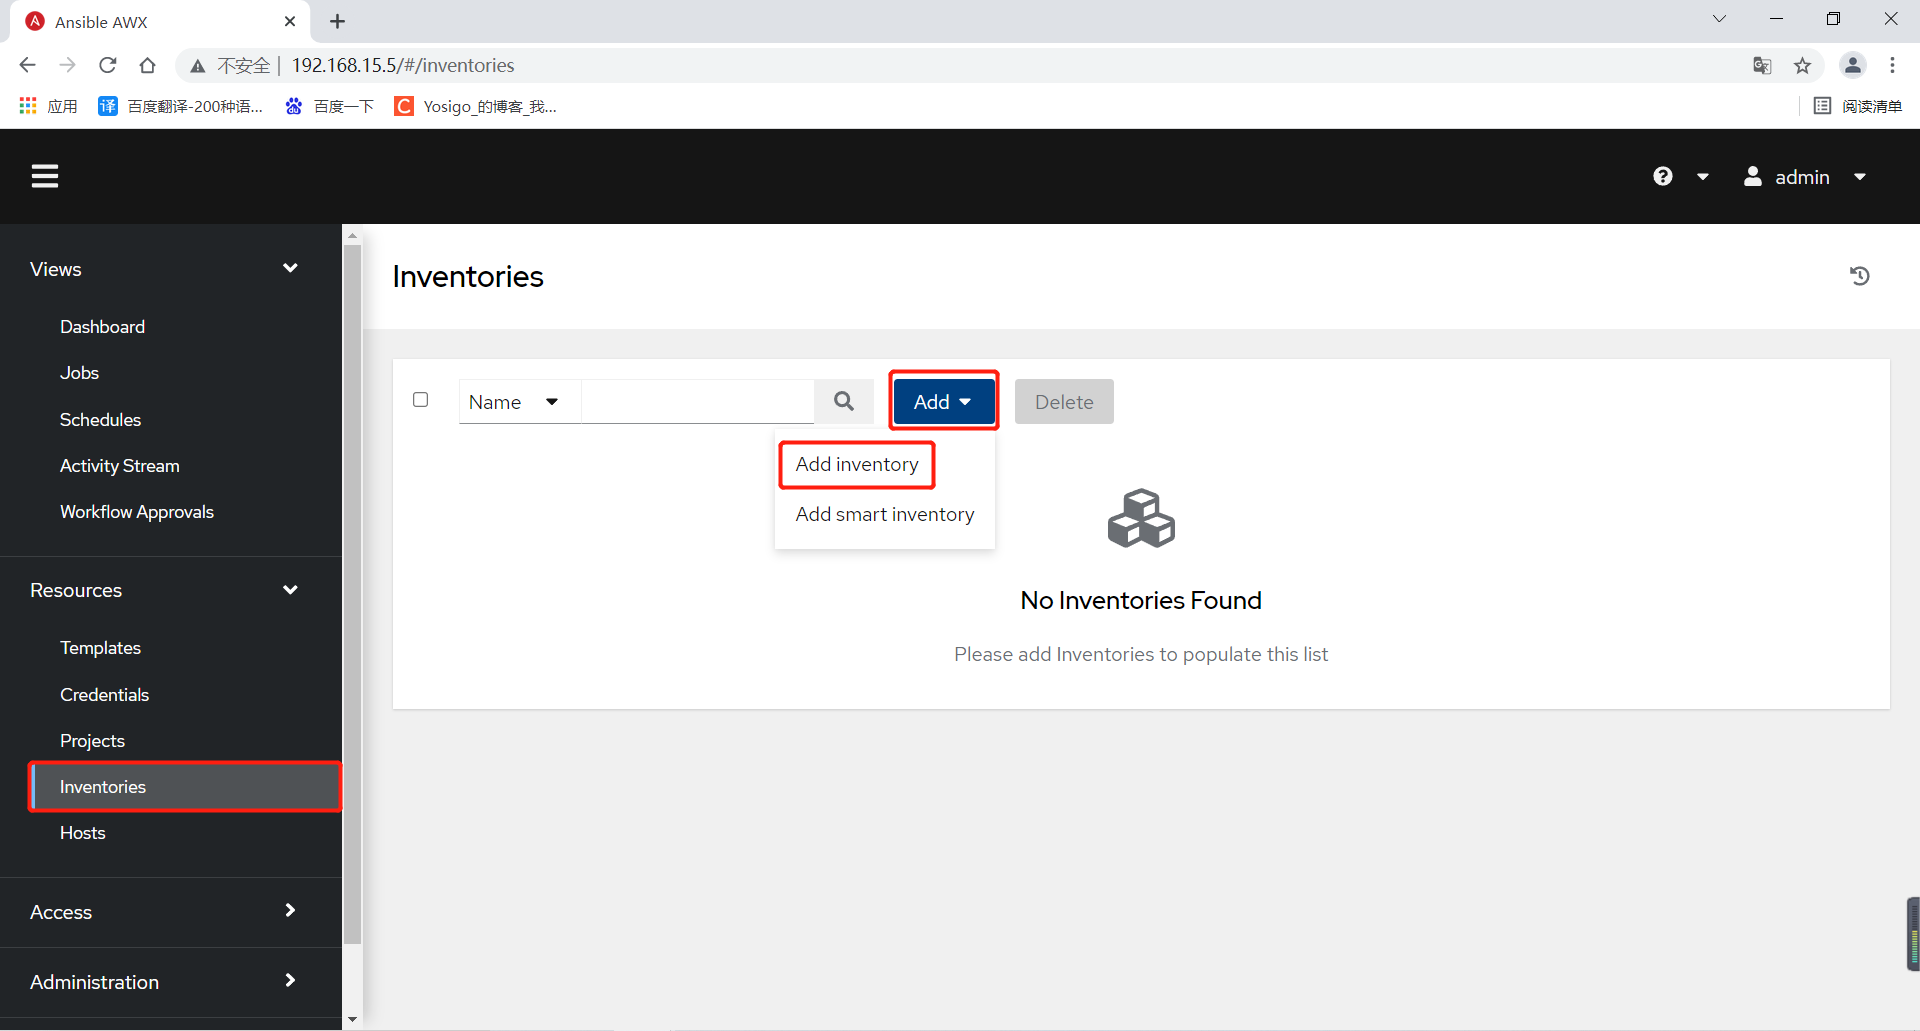The height and width of the screenshot is (1031, 1920).
Task: Click sidebar scrollbar up arrow
Action: click(x=352, y=236)
